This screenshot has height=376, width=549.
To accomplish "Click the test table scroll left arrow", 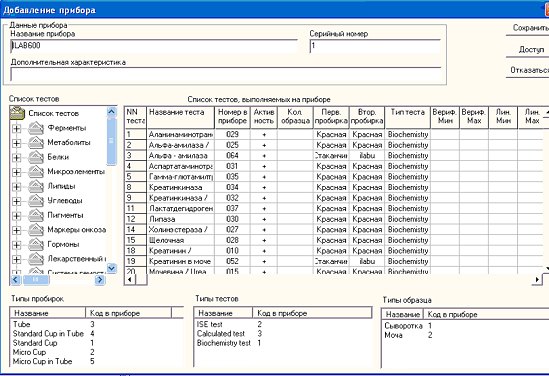I will pos(130,279).
